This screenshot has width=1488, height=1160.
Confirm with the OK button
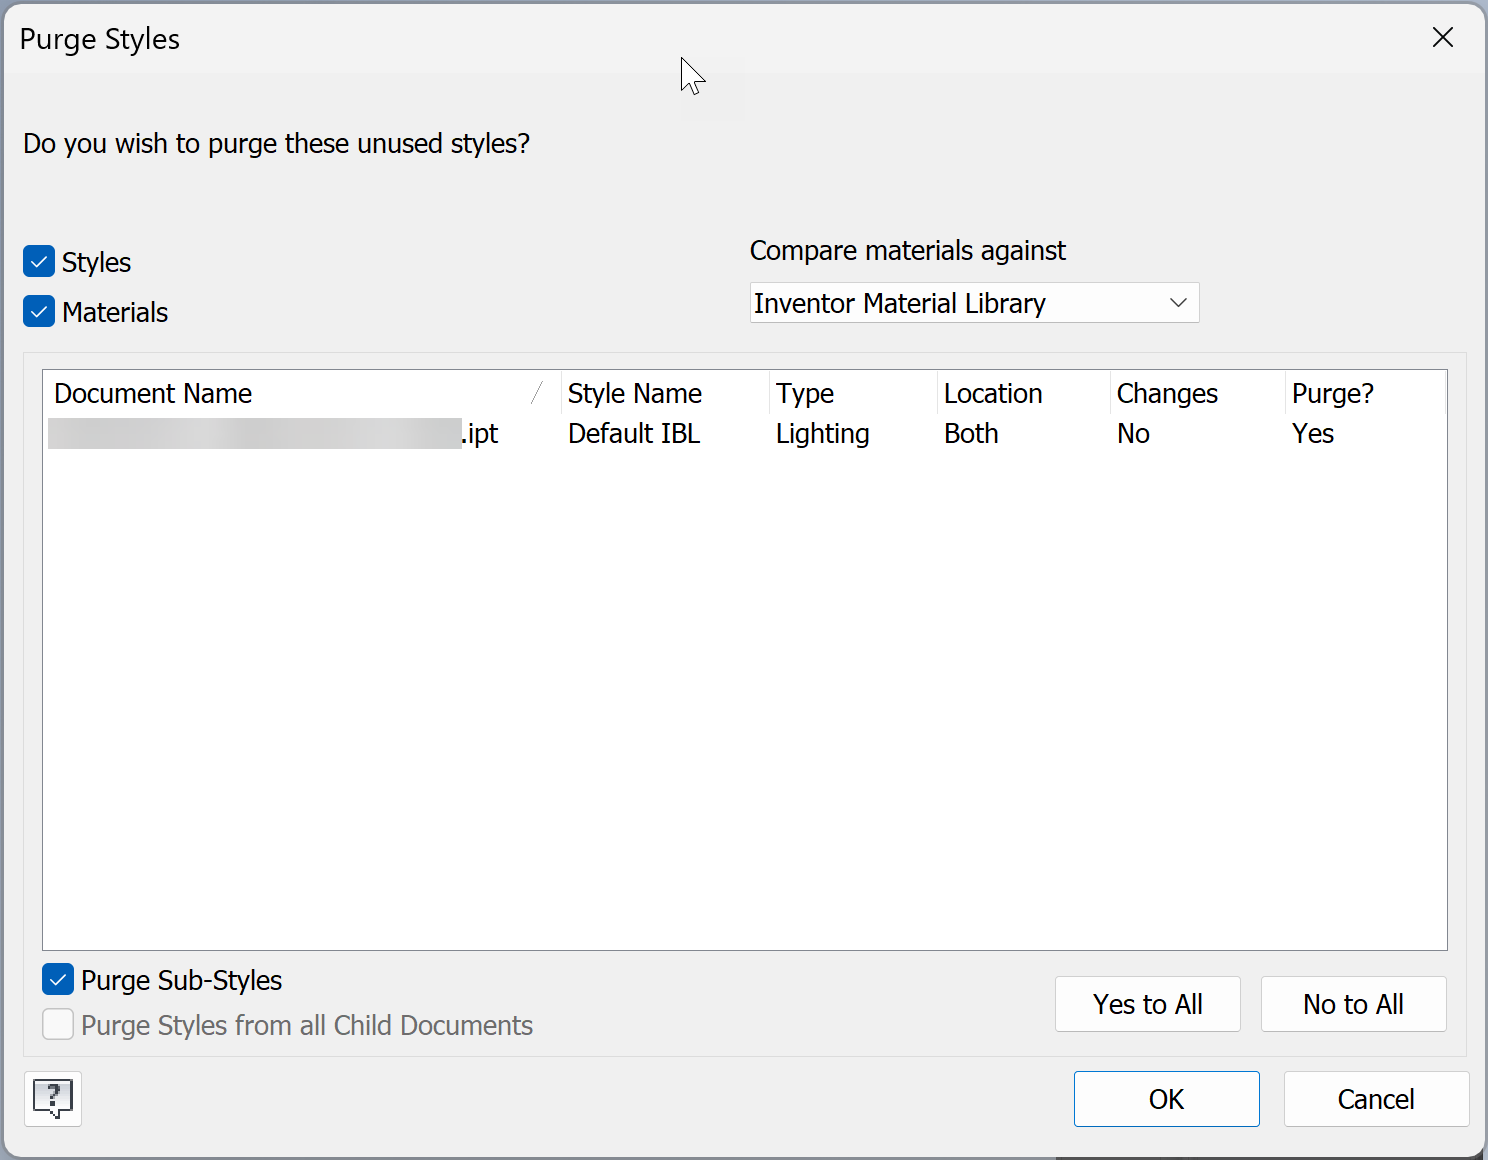[1166, 1099]
